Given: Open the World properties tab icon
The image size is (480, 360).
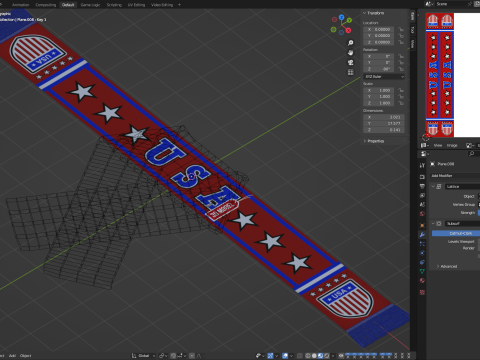Looking at the screenshot, I should click(422, 213).
